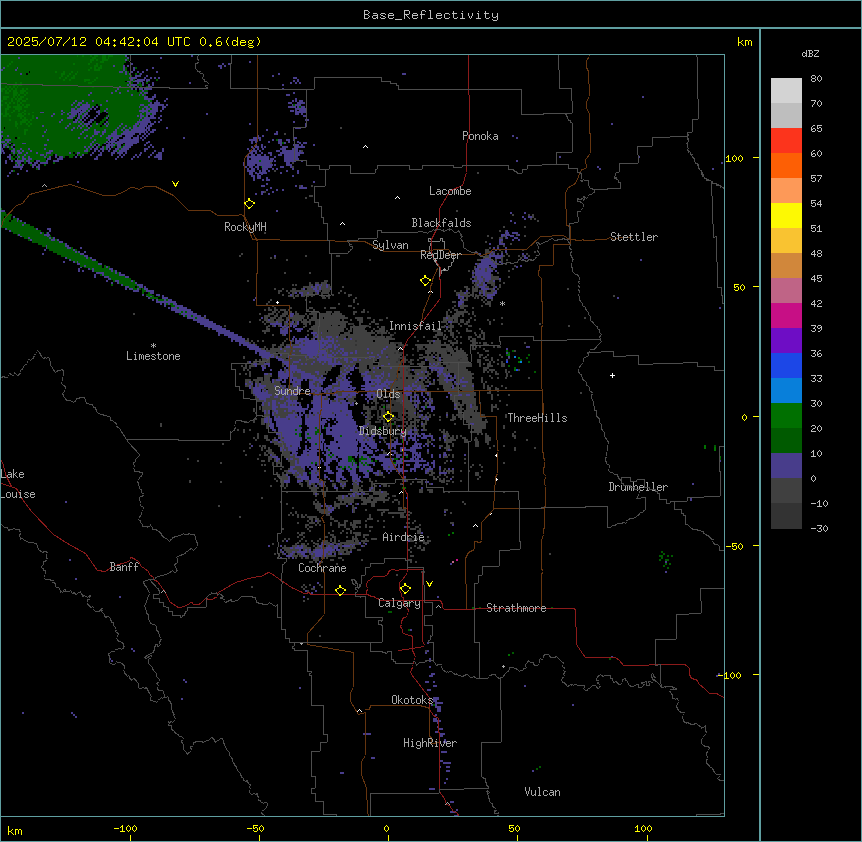862x842 pixels.
Task: Click the ThreeHills town label
Action: tap(537, 418)
